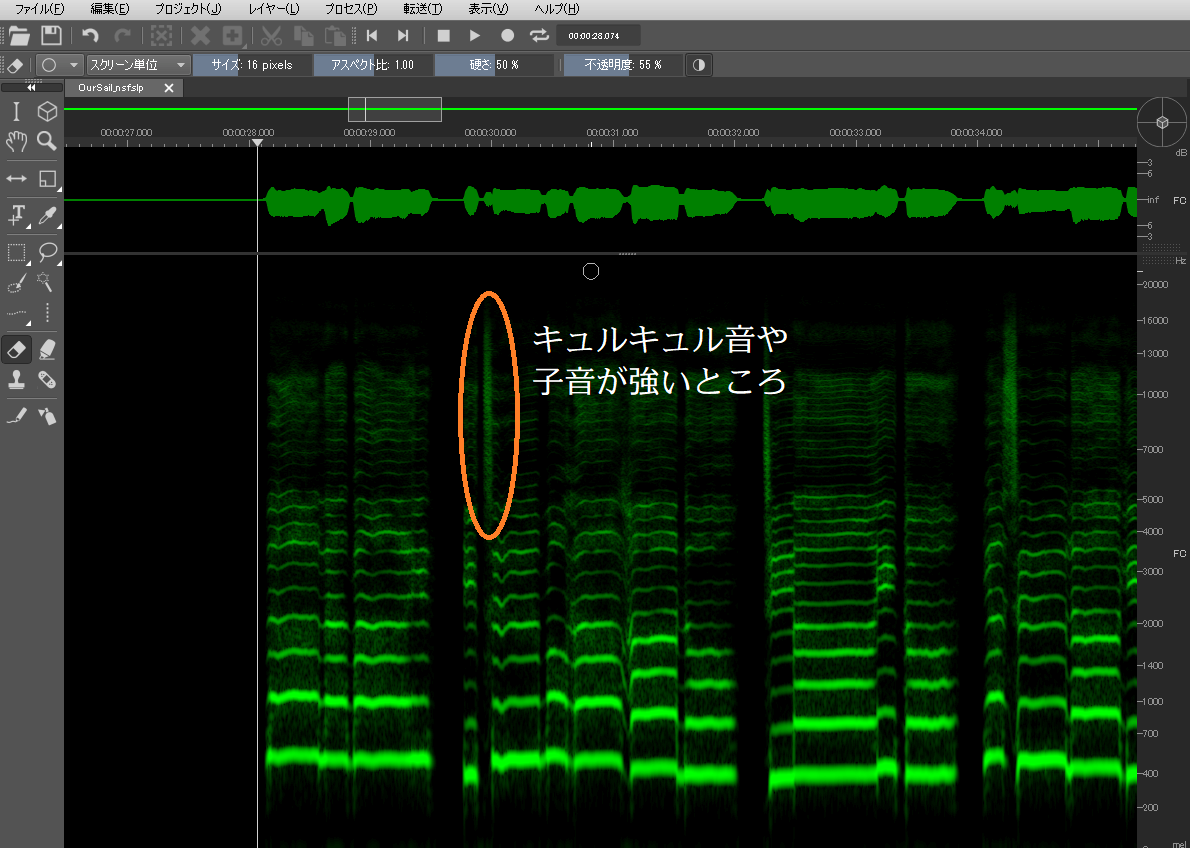Click the delete X icon in toolbar
This screenshot has width=1190, height=848.
[200, 36]
